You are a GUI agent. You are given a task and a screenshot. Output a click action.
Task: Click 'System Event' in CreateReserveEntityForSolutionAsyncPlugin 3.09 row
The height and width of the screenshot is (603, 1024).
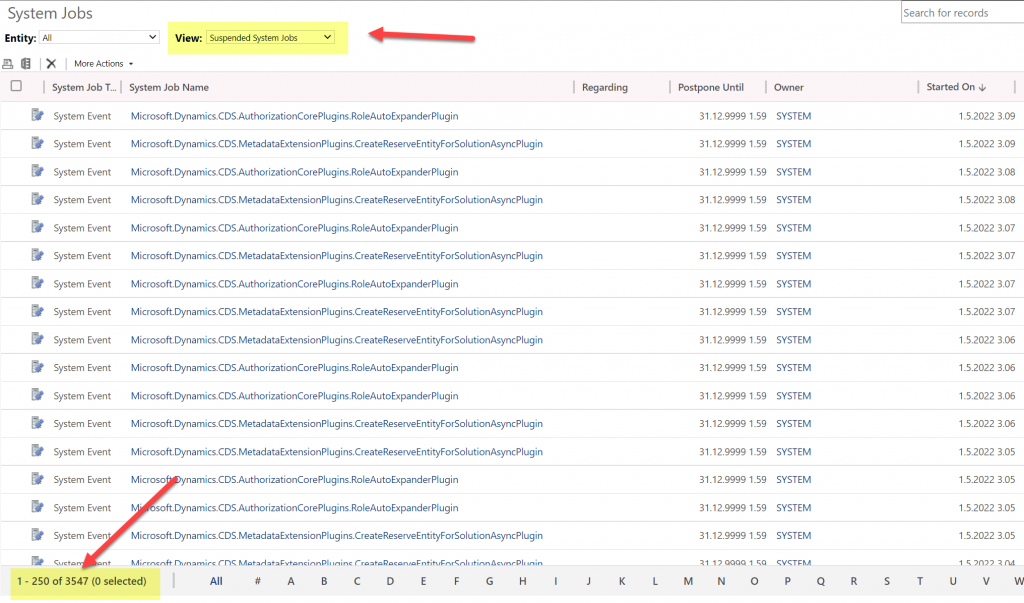click(82, 144)
